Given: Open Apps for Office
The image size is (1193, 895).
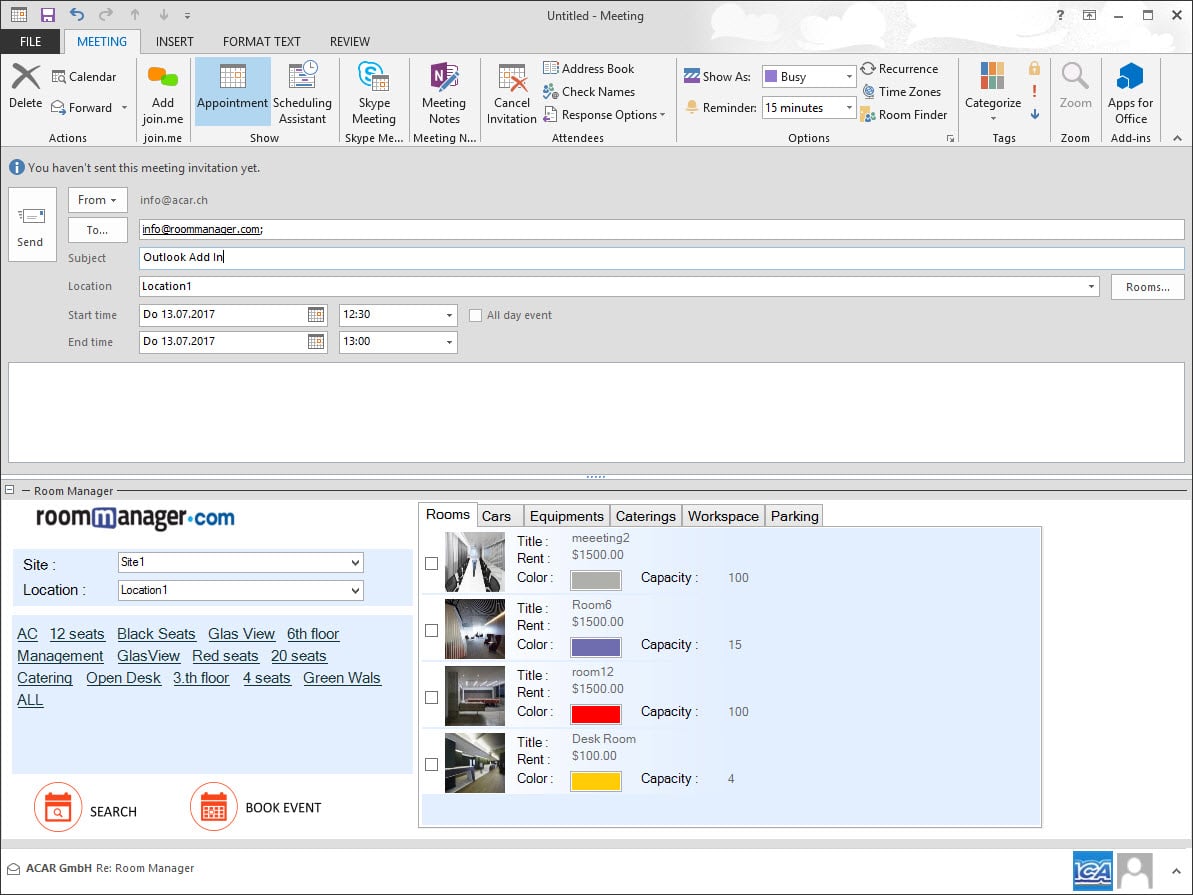Looking at the screenshot, I should tap(1130, 90).
